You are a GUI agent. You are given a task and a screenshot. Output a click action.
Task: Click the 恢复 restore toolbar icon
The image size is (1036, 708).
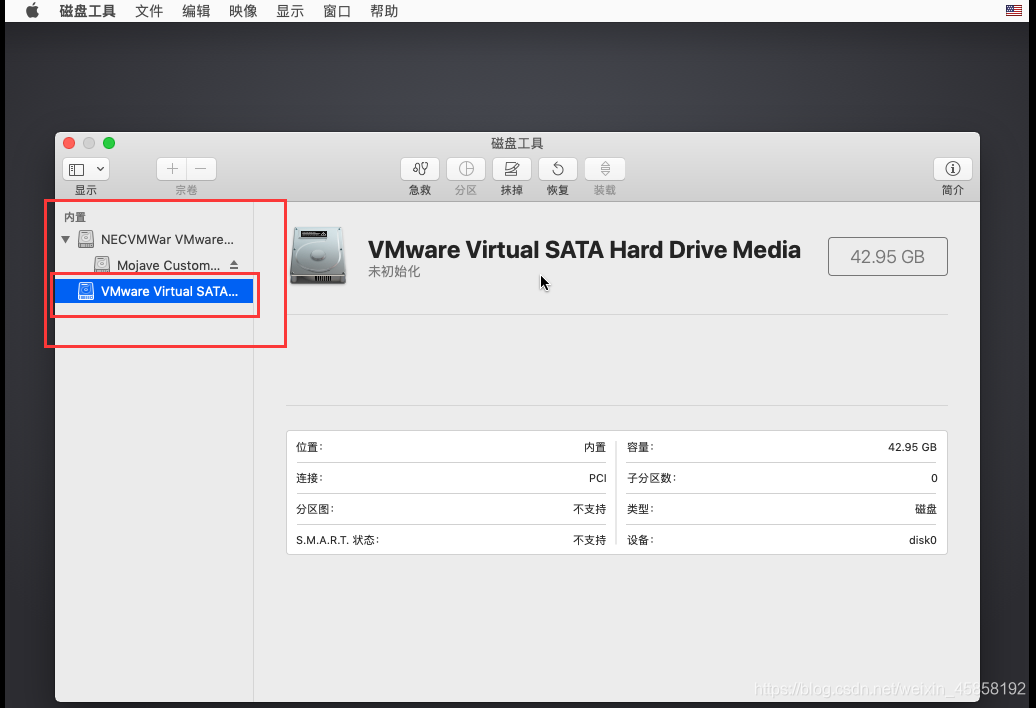click(x=558, y=169)
